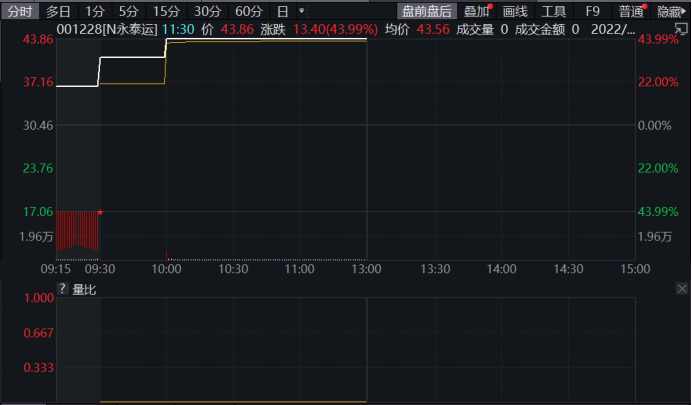Close the 量比 indicator panel
The image size is (692, 405).
[x=682, y=289]
